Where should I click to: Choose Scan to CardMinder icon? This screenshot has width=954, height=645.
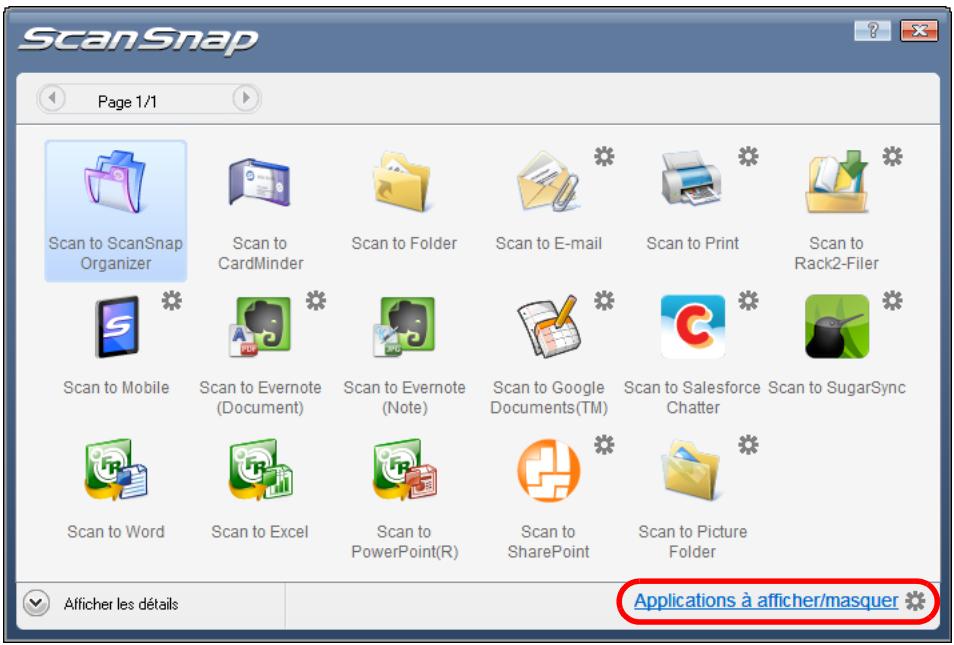pyautogui.click(x=260, y=181)
